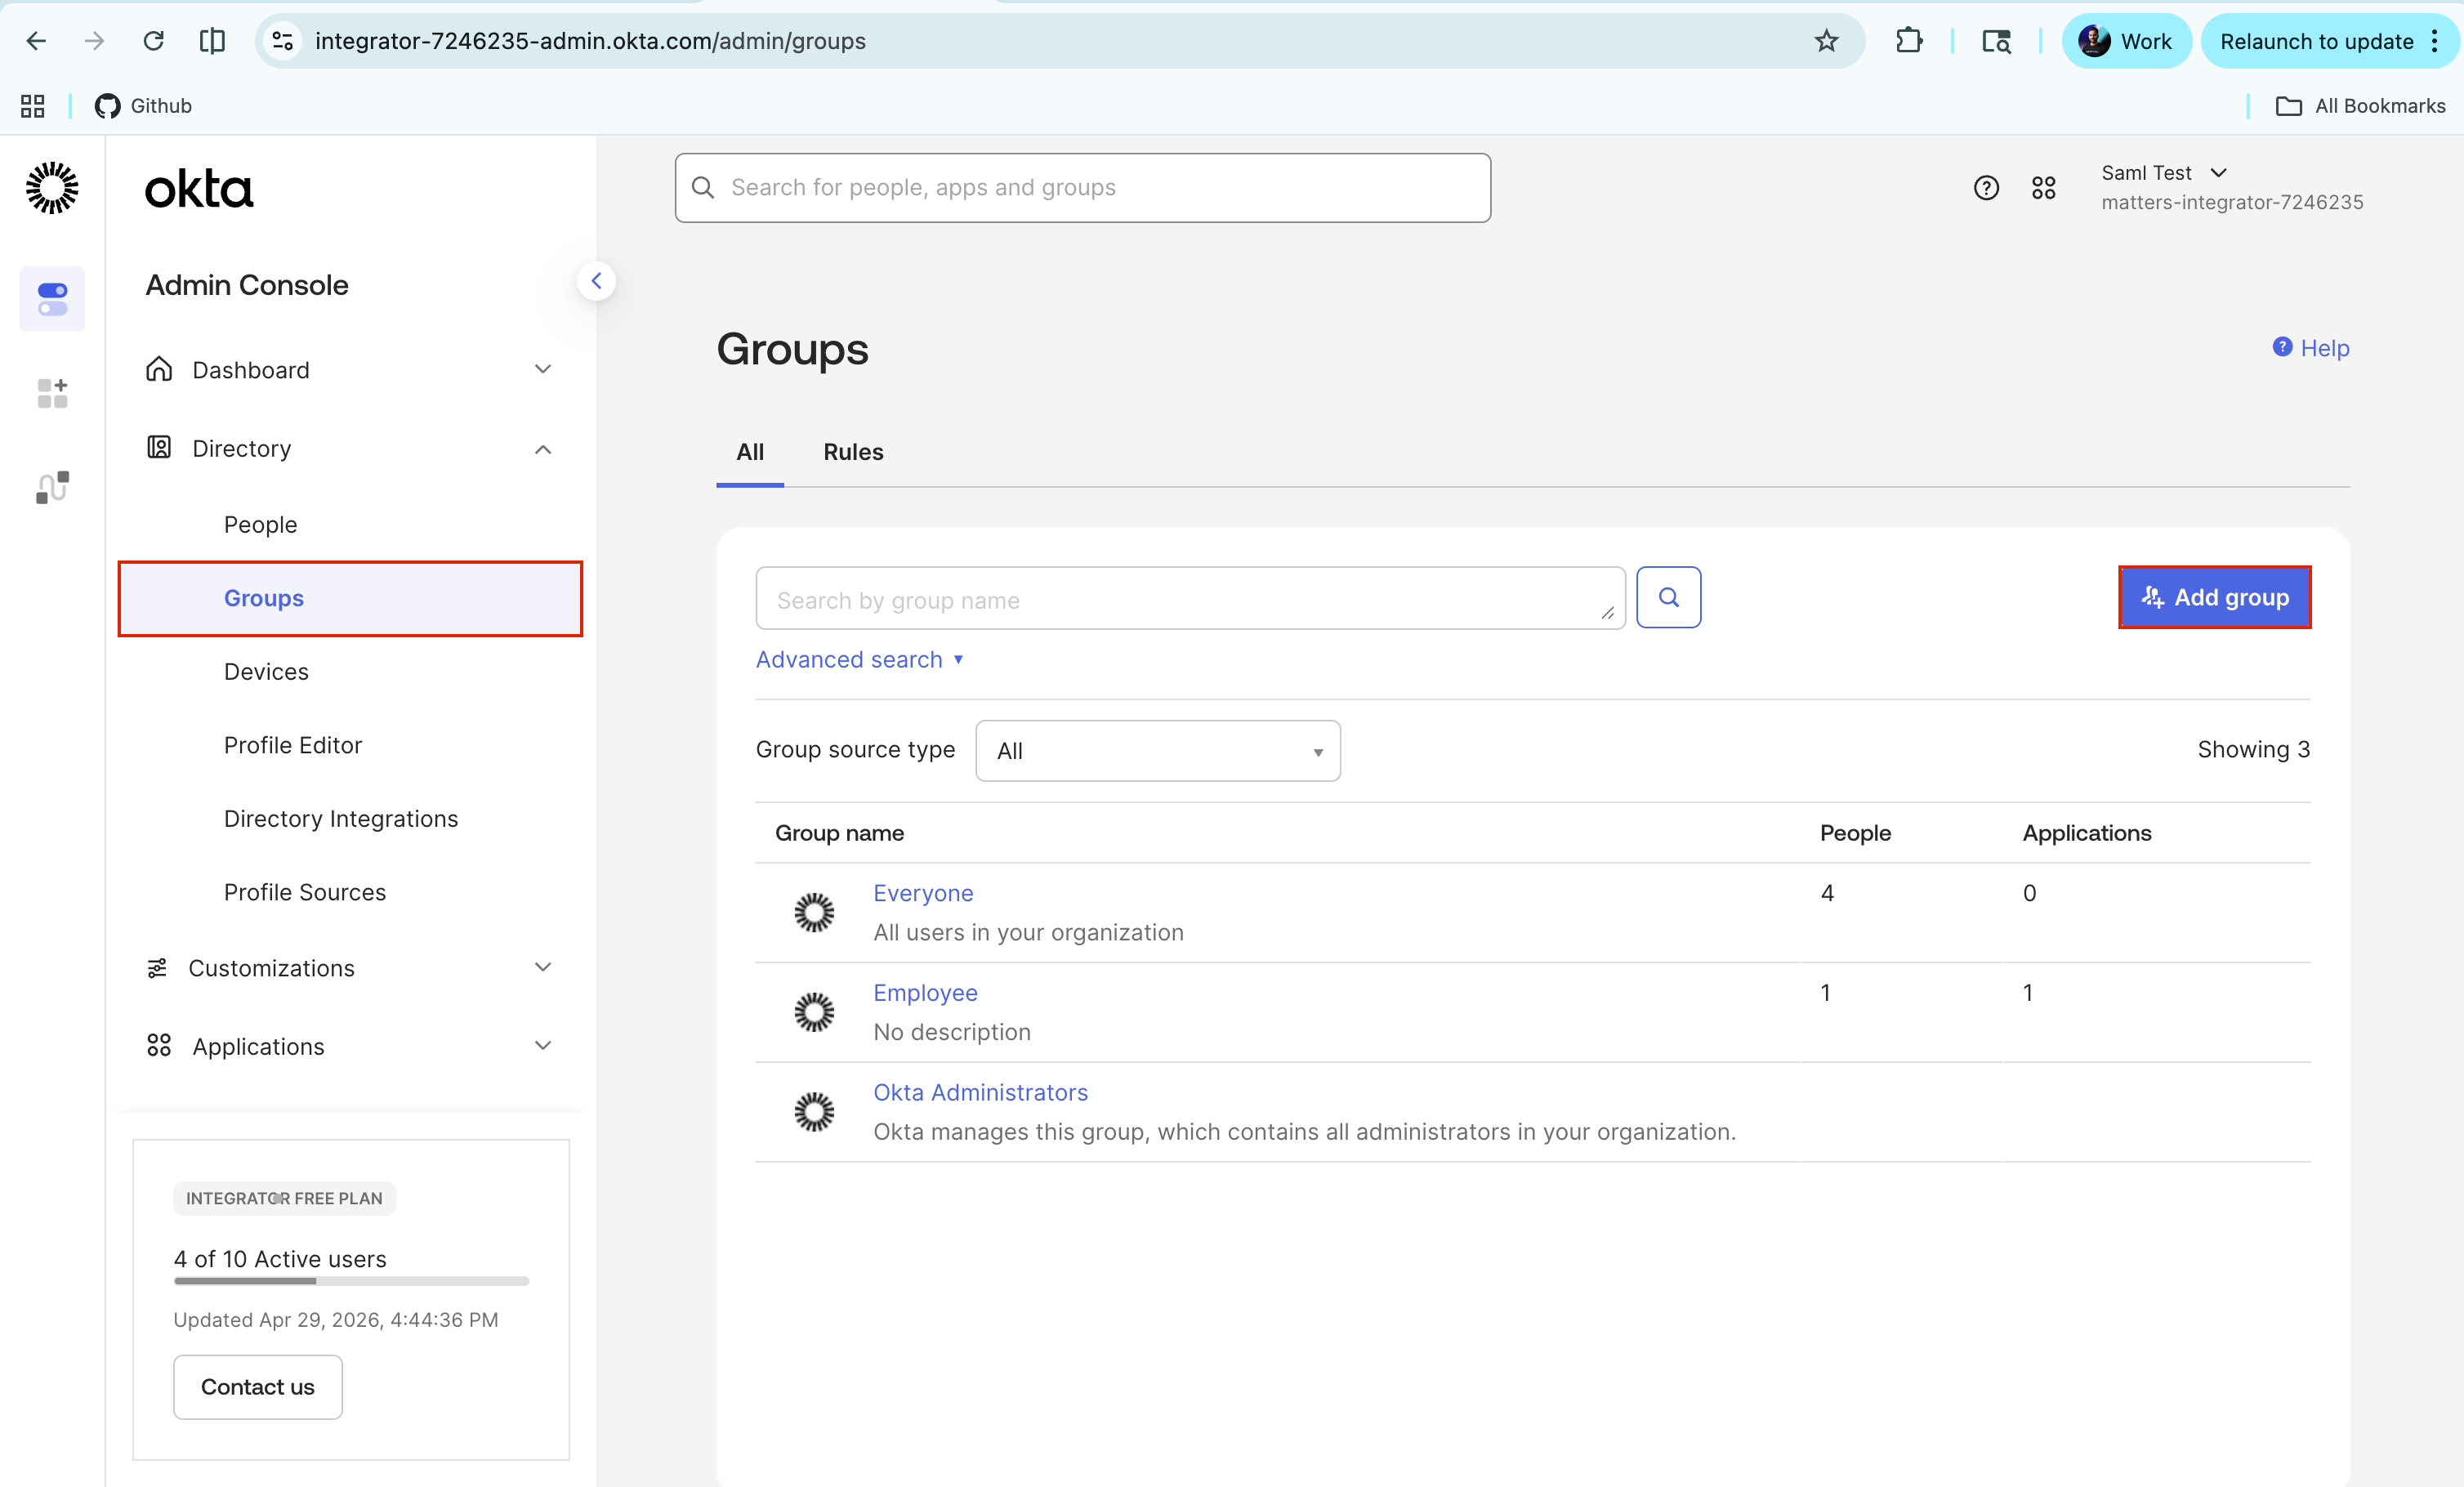Open the add-apps grid icon in rail
This screenshot has width=2464, height=1487.
52,393
